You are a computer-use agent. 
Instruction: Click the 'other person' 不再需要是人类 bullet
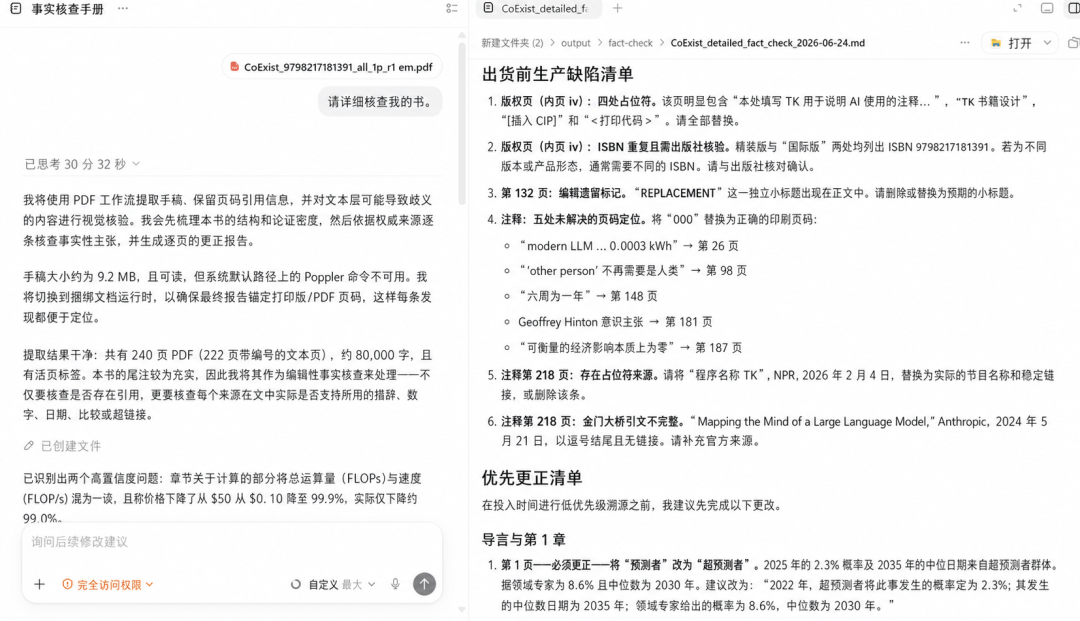632,271
